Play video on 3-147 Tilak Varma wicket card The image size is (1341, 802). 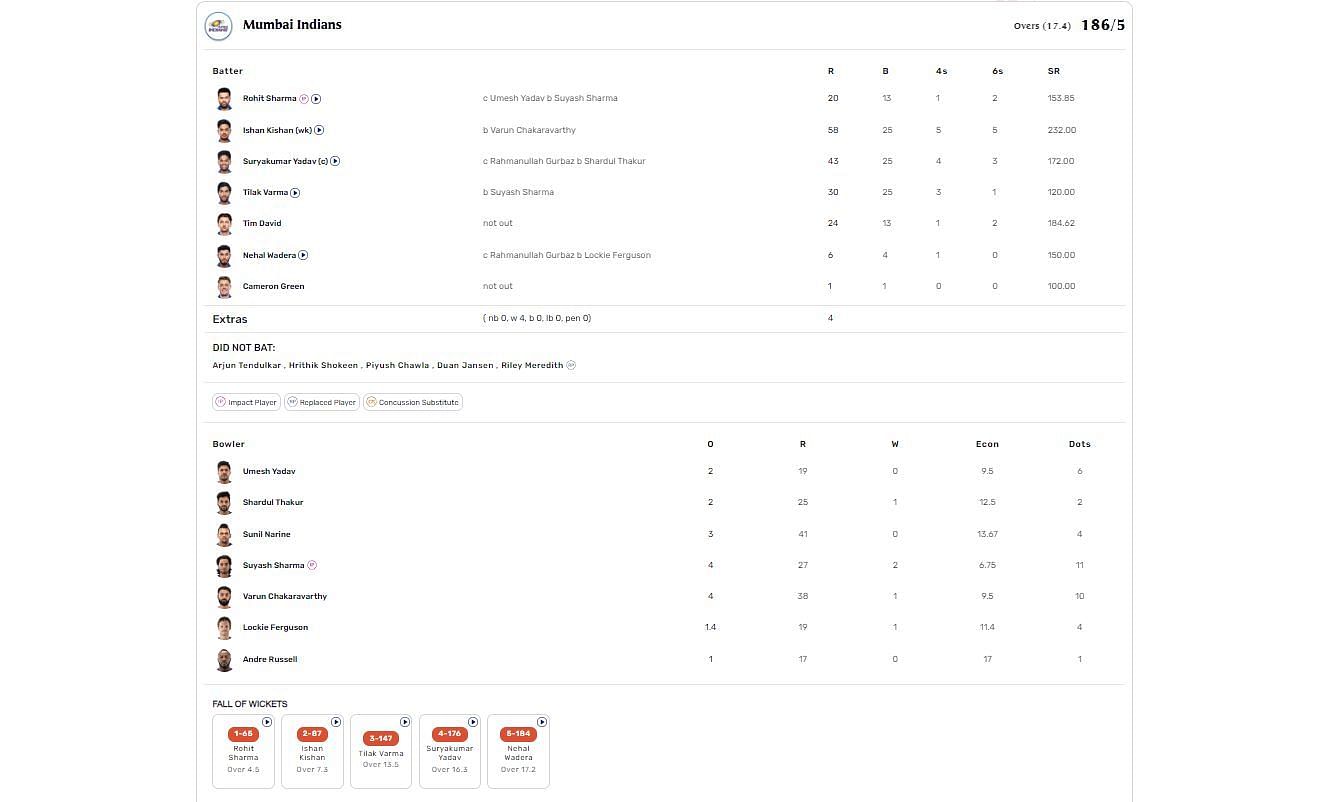[405, 722]
